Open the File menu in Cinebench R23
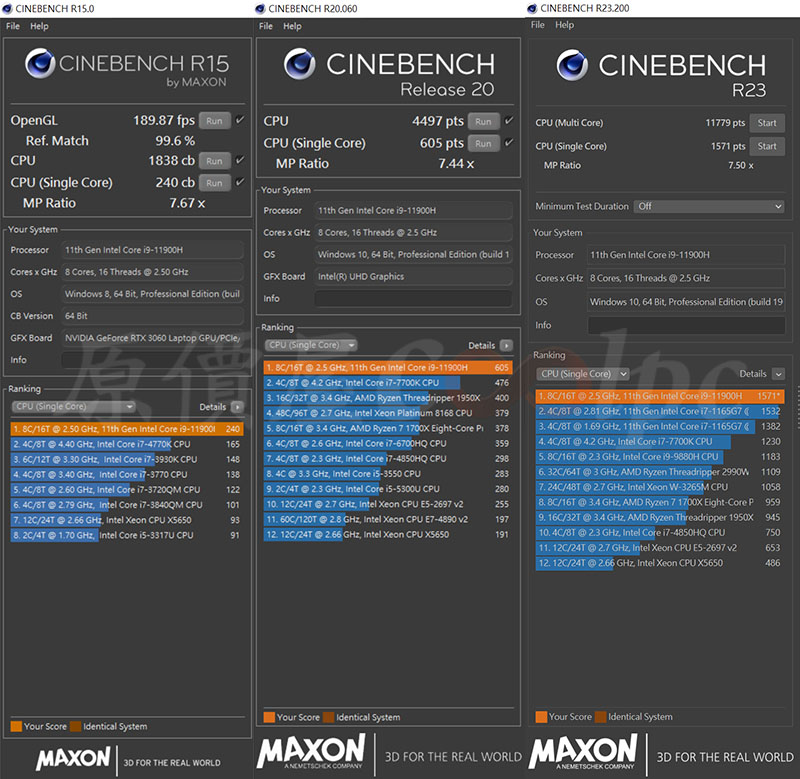800x779 pixels. (x=538, y=24)
